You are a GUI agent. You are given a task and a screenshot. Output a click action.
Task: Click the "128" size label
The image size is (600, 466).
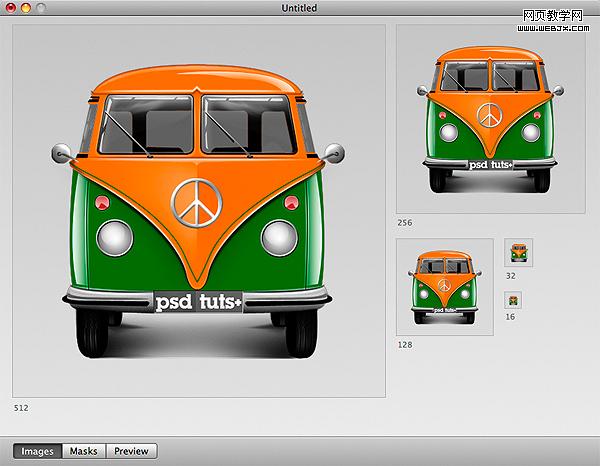pyautogui.click(x=405, y=345)
